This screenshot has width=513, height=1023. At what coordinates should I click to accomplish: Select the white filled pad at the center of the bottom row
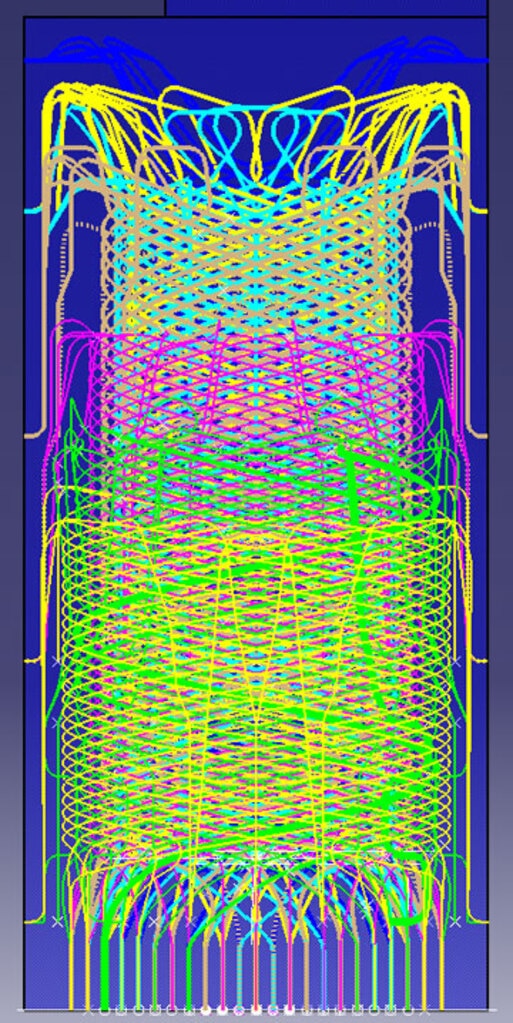(256, 1011)
